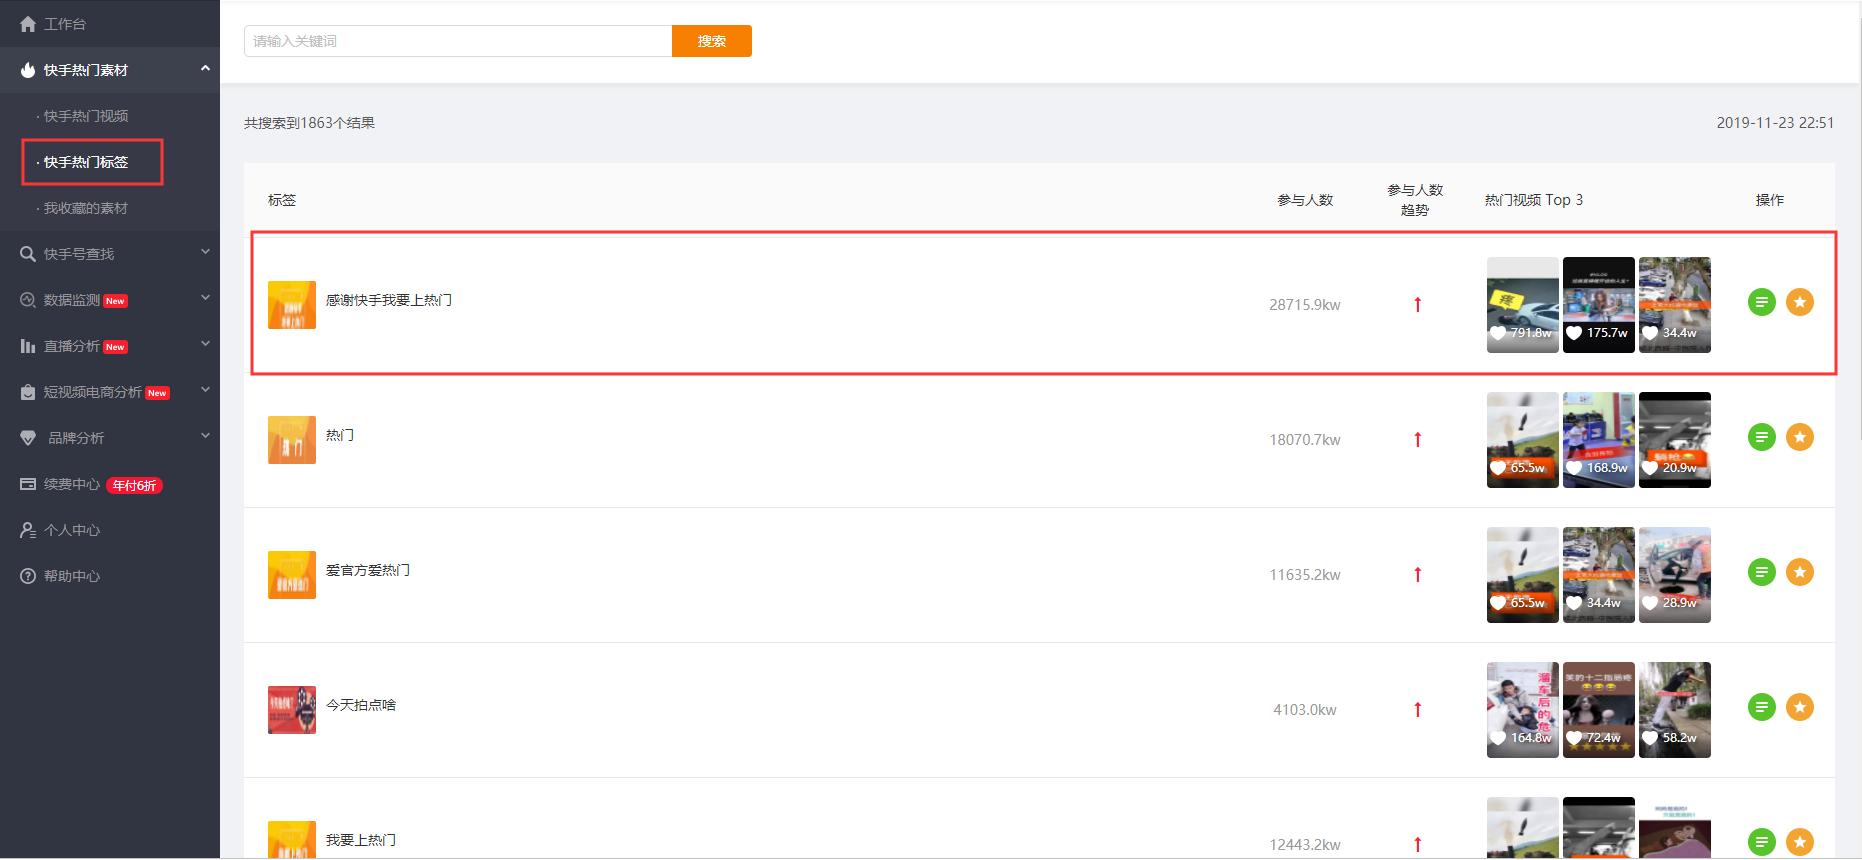
Task: Open the 168.9w likes video thumbnail
Action: pyautogui.click(x=1599, y=440)
